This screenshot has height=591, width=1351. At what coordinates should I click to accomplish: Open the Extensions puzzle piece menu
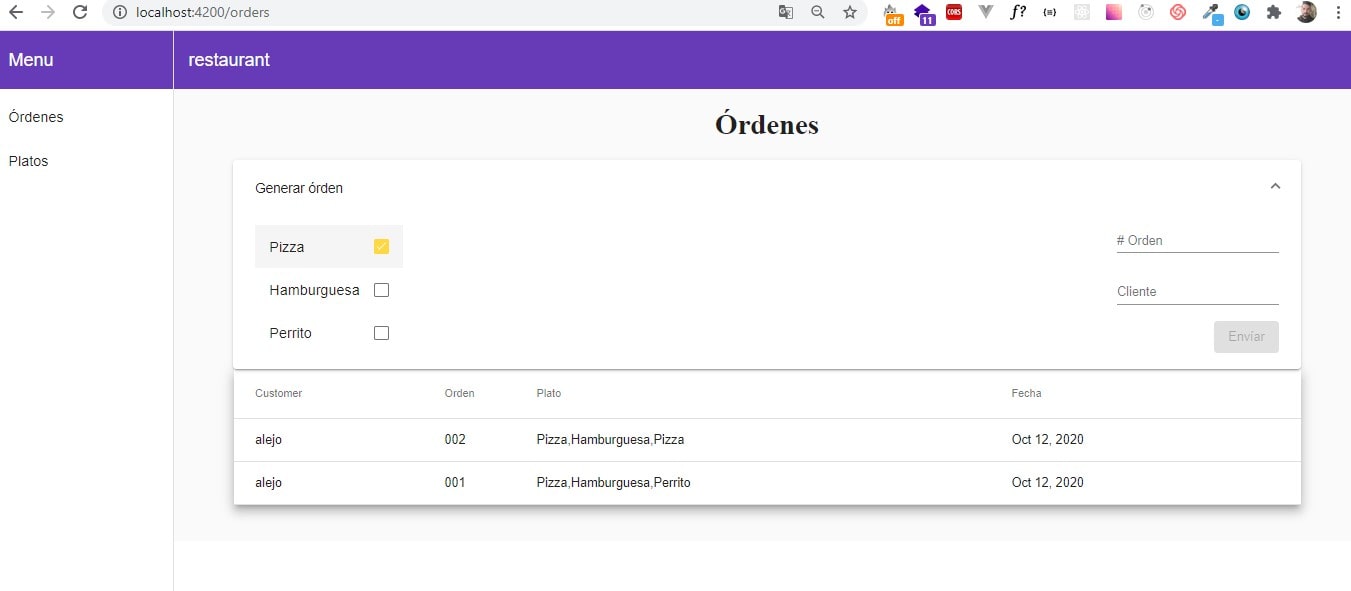point(1273,13)
